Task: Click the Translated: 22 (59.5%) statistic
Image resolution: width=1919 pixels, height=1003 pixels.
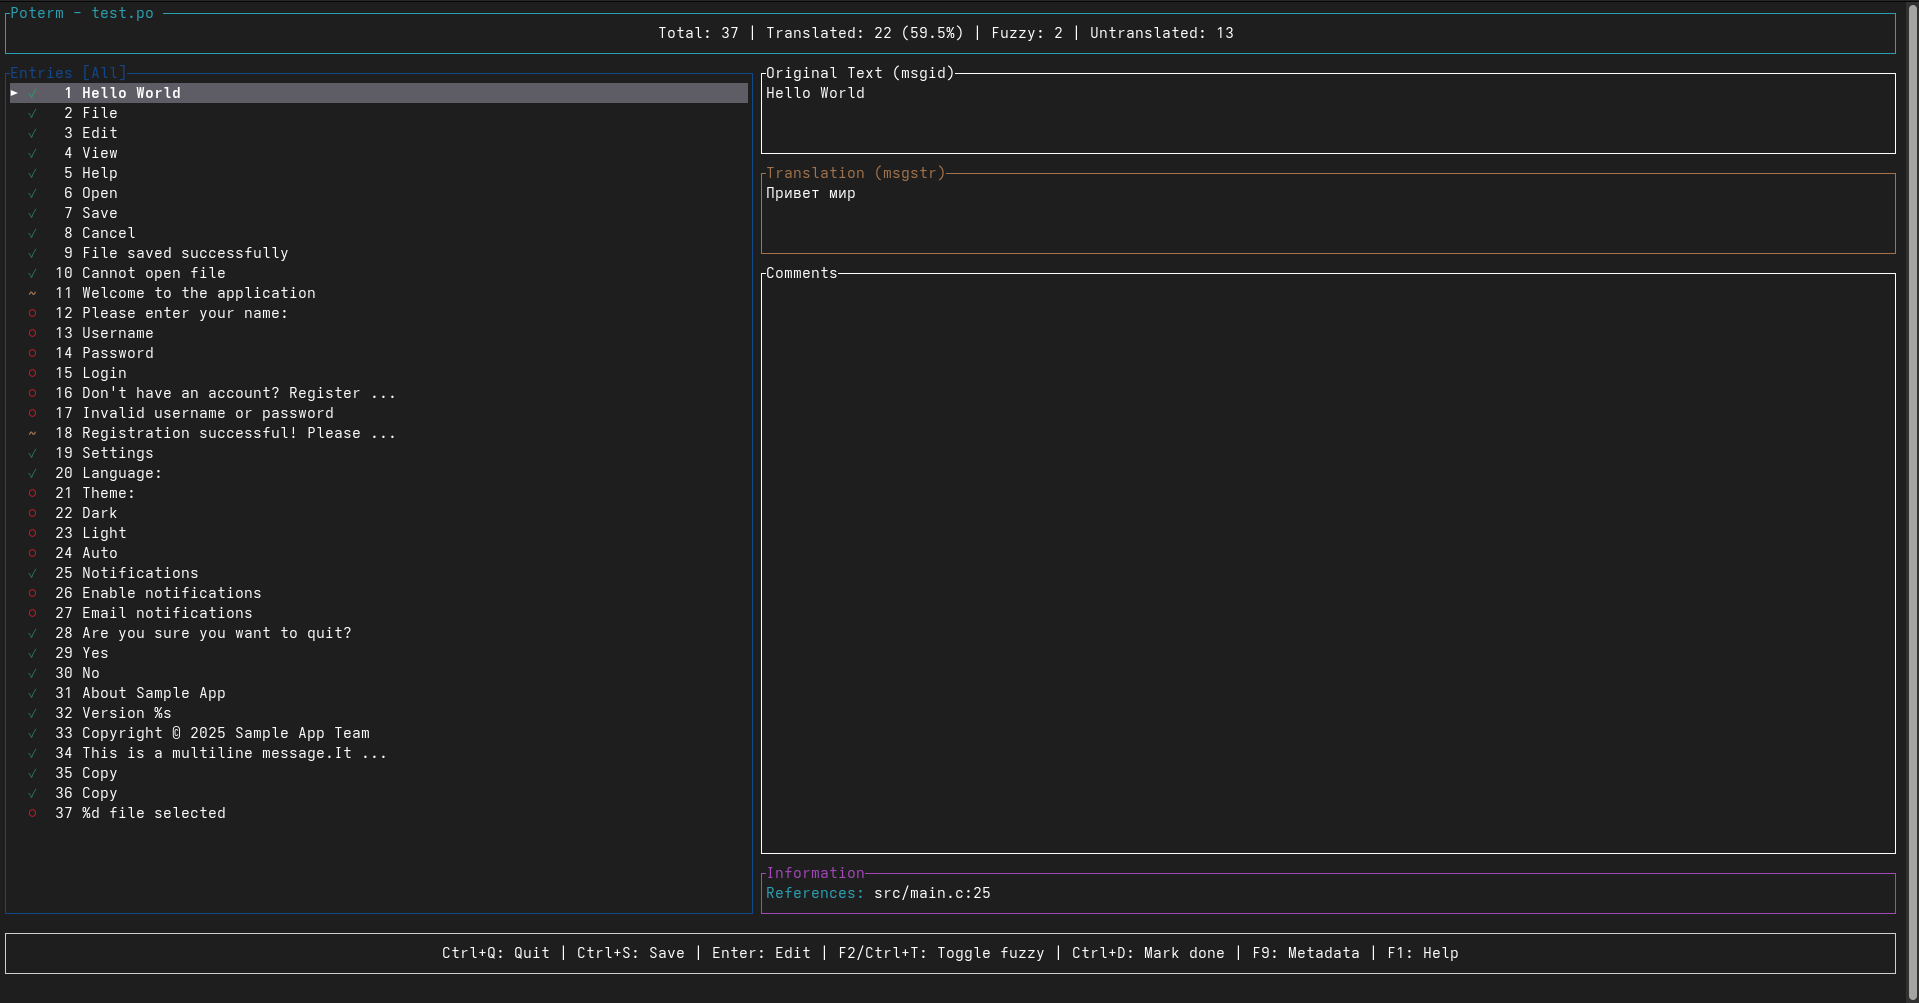Action: [865, 33]
